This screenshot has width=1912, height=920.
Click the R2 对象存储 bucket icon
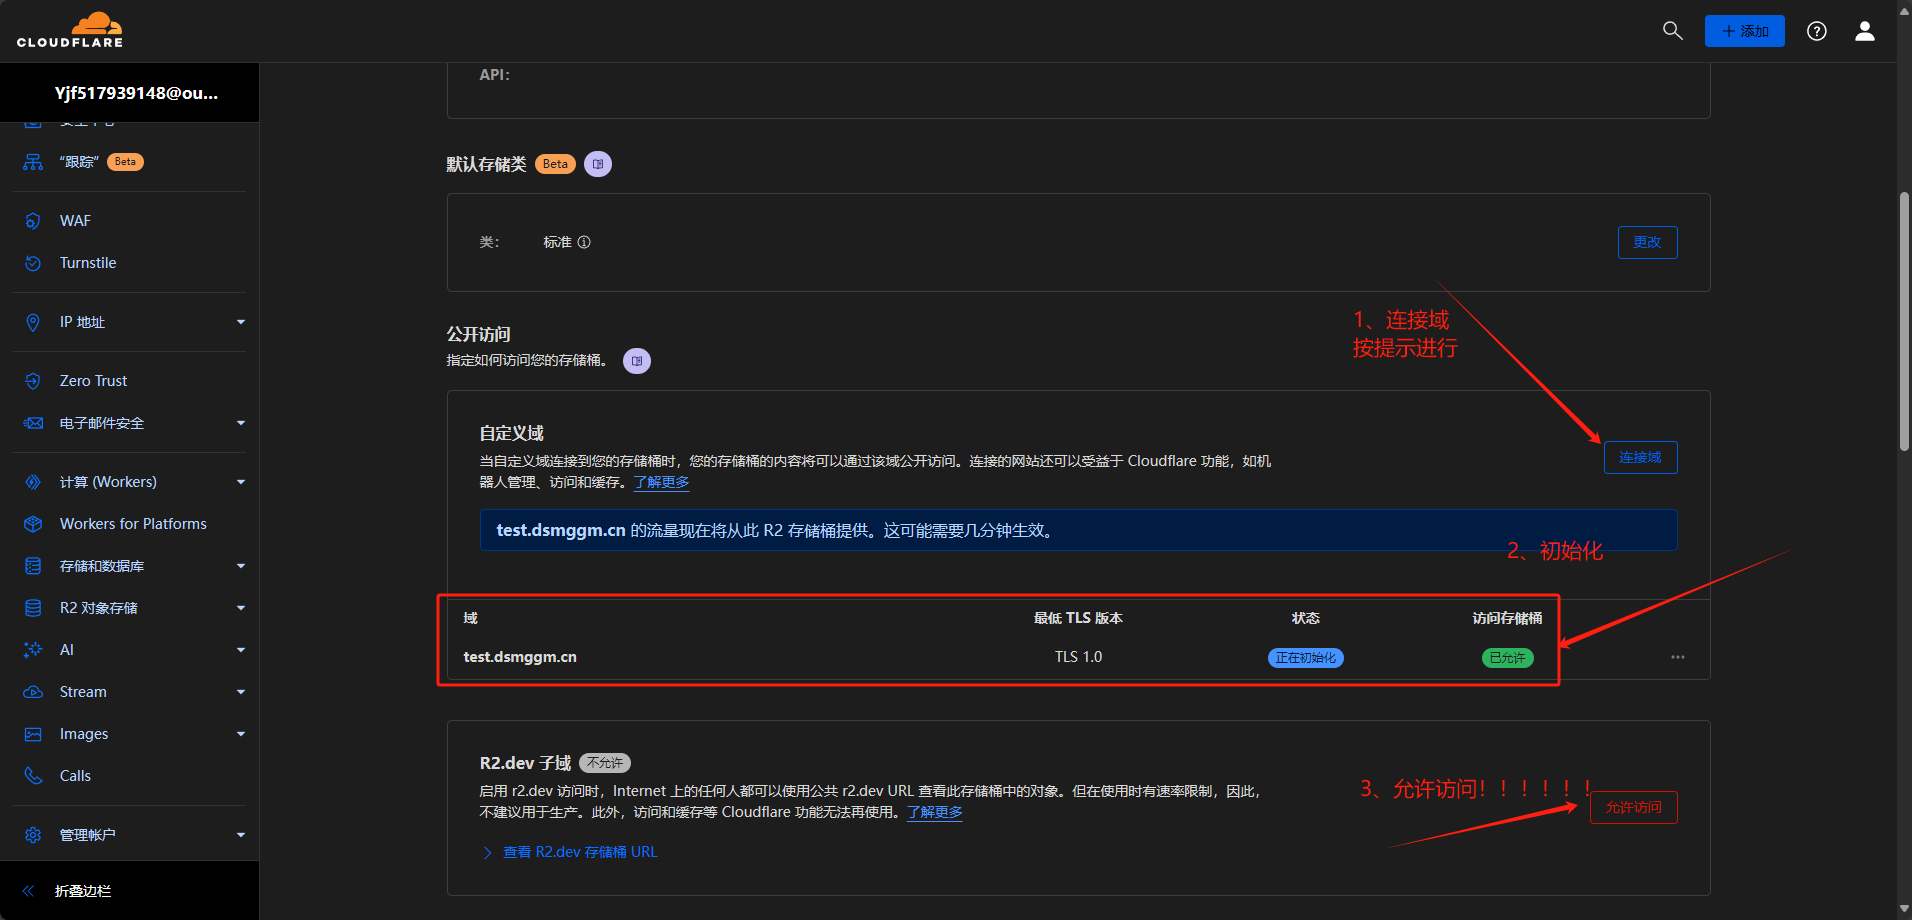click(33, 608)
